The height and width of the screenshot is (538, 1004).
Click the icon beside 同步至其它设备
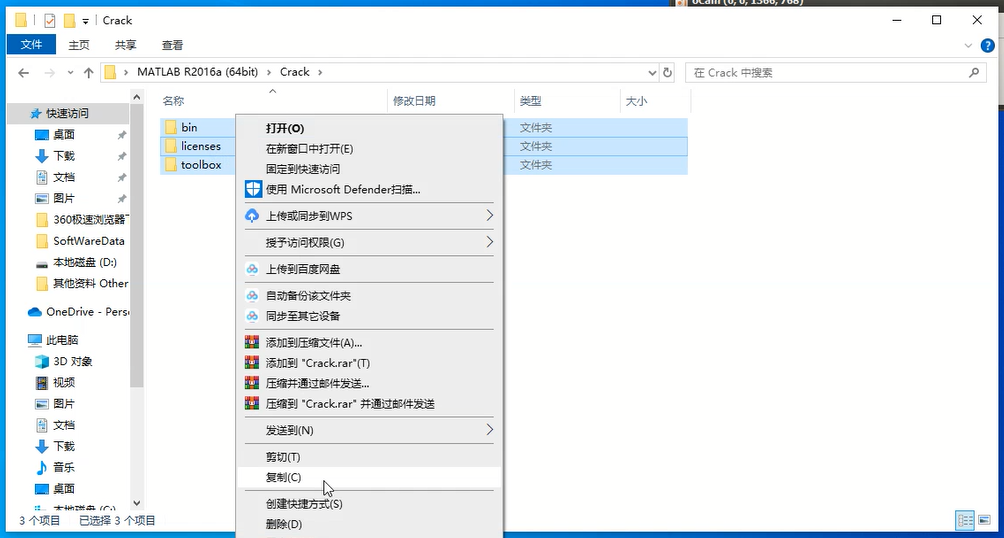(x=252, y=316)
